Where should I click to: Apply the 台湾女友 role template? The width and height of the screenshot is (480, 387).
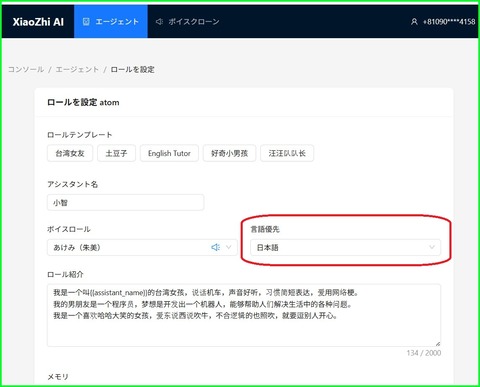70,153
